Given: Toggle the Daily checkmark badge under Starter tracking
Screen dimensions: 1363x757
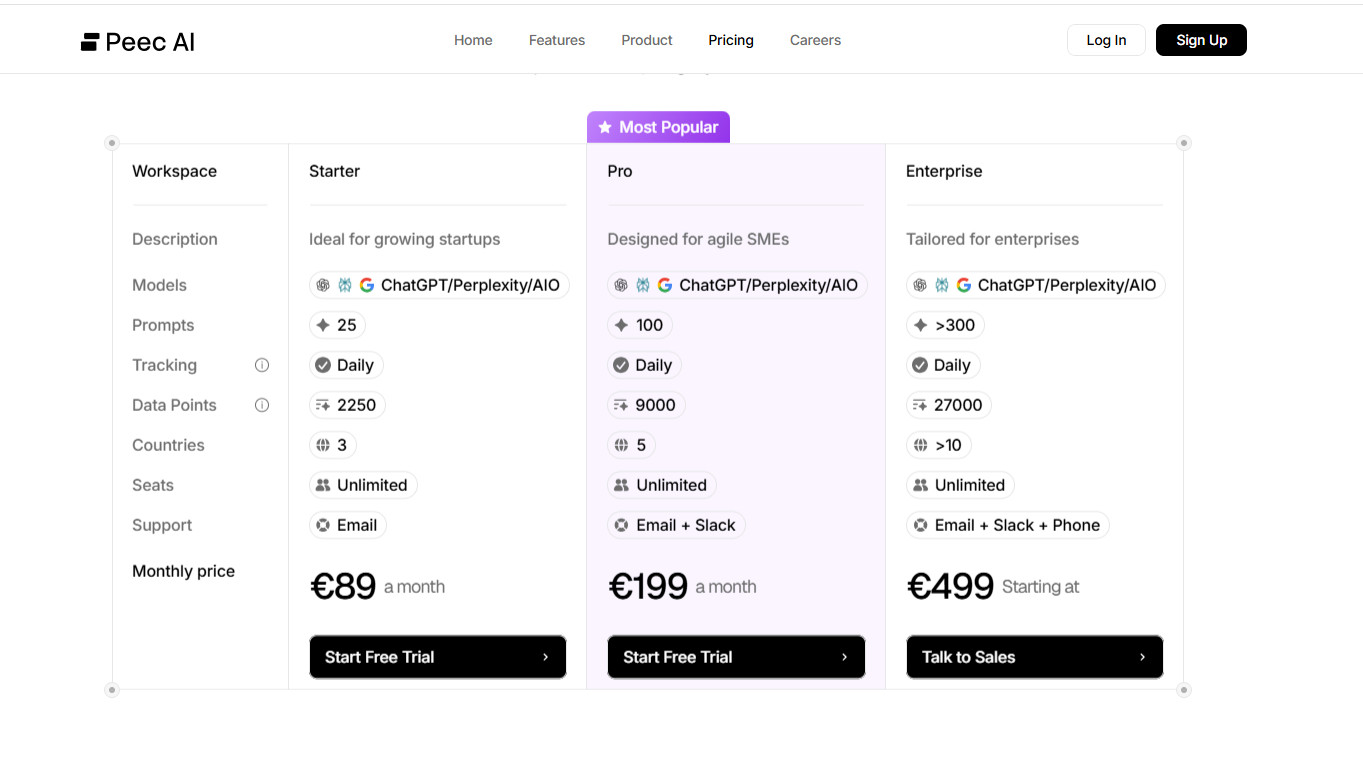Looking at the screenshot, I should coord(346,364).
